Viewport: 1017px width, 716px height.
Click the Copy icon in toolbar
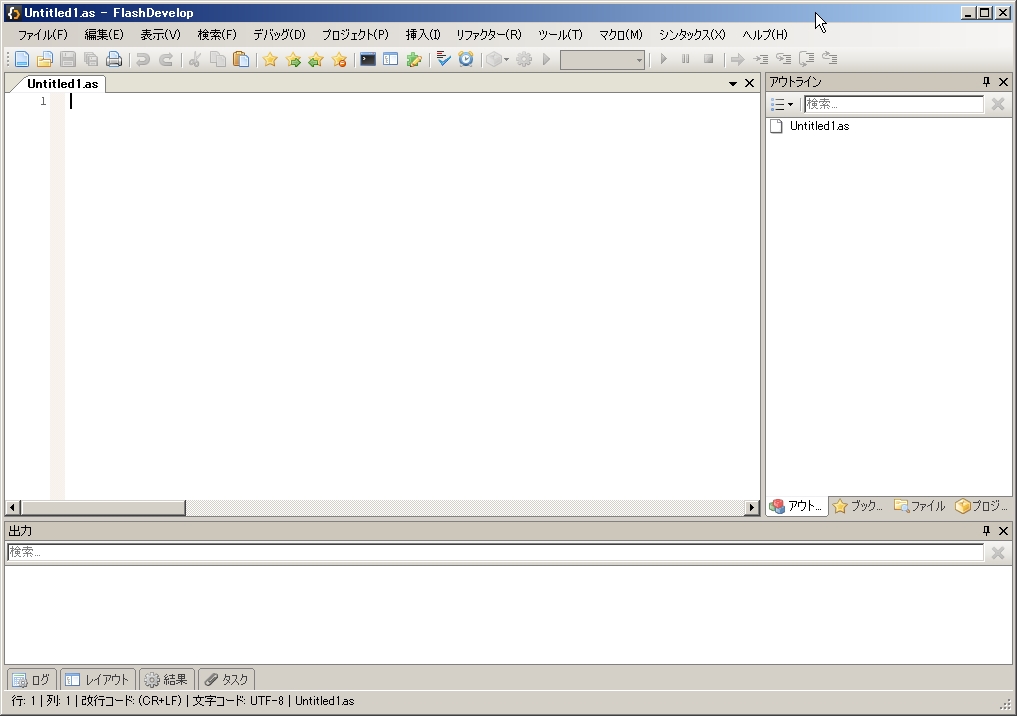tap(218, 60)
